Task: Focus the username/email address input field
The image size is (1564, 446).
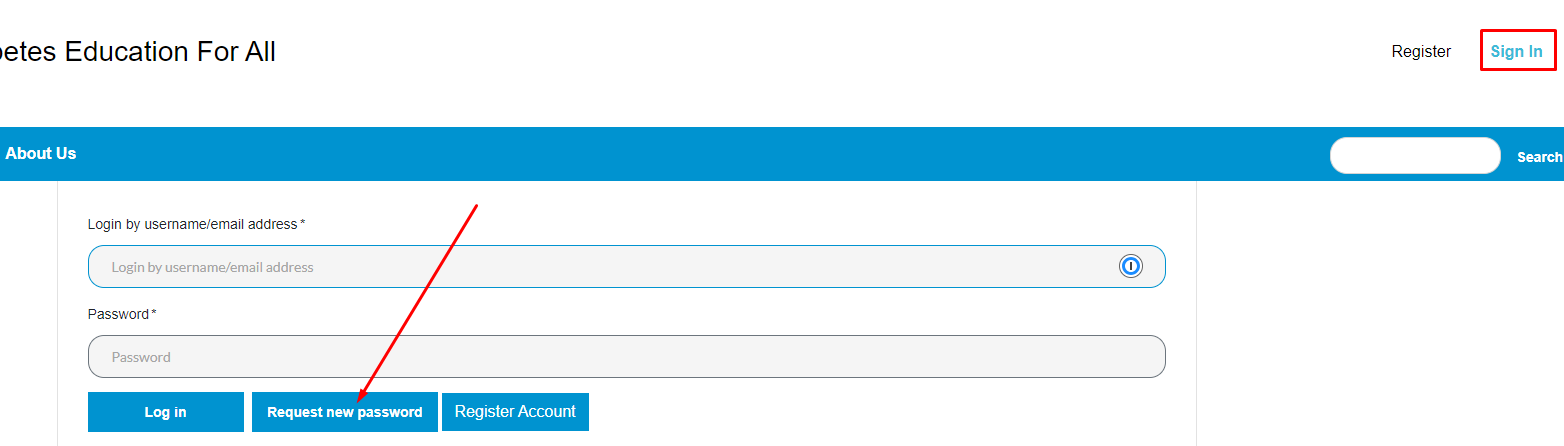Action: 600,267
